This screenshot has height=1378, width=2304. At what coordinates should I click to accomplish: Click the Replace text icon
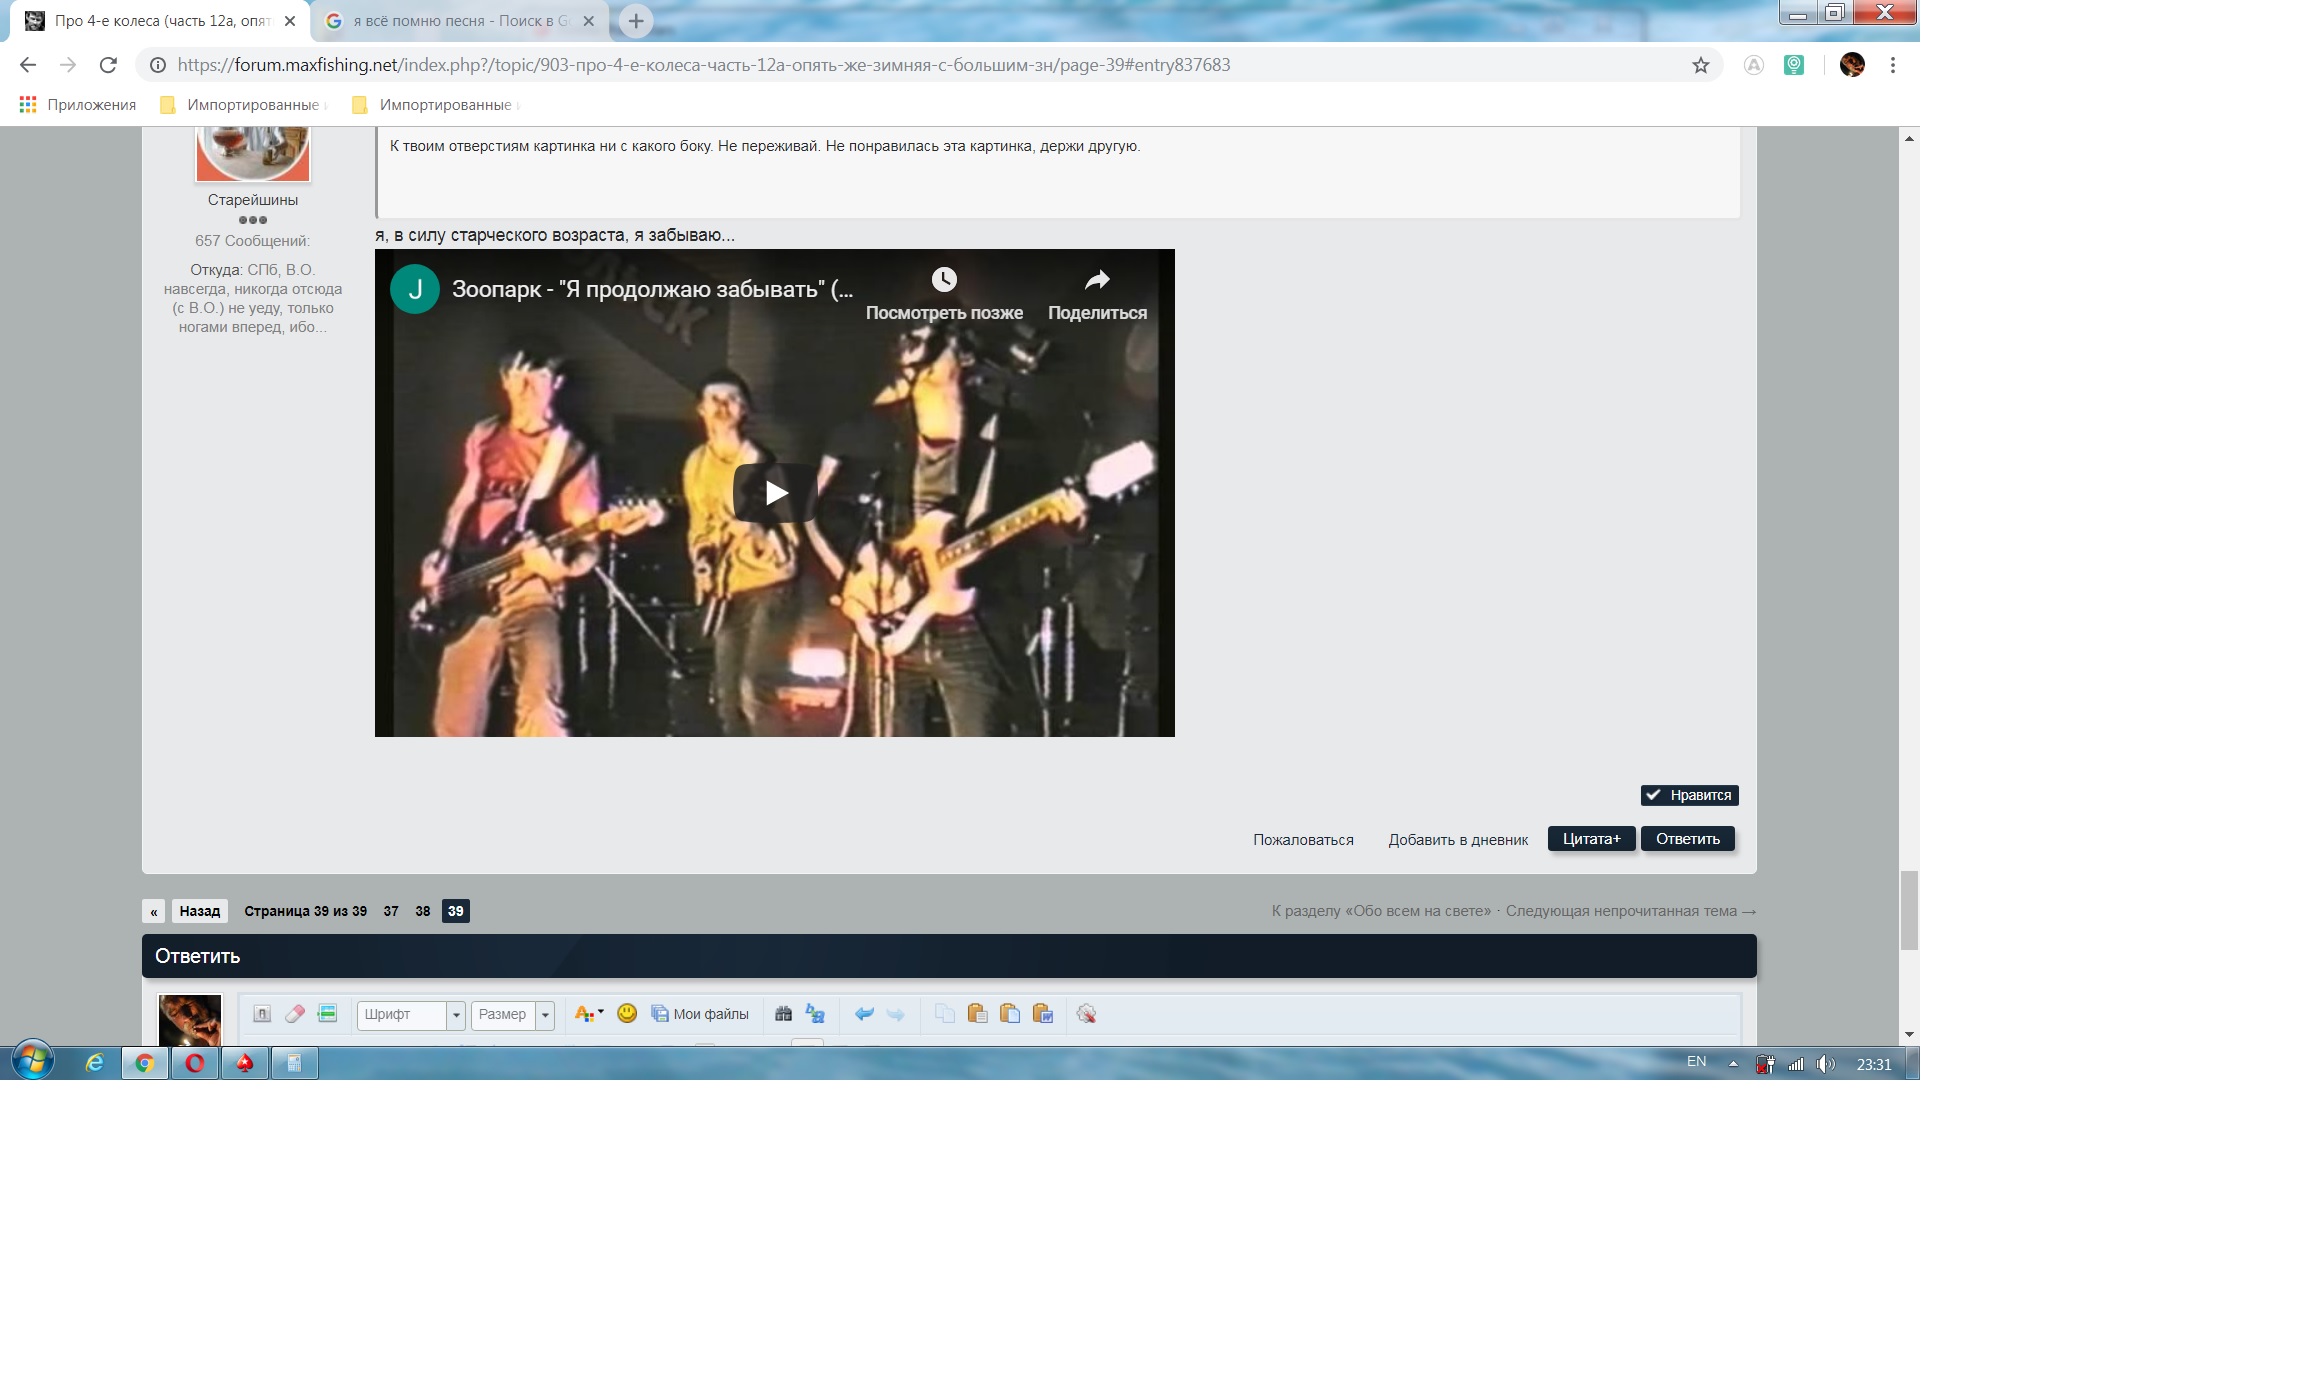pyautogui.click(x=815, y=1014)
